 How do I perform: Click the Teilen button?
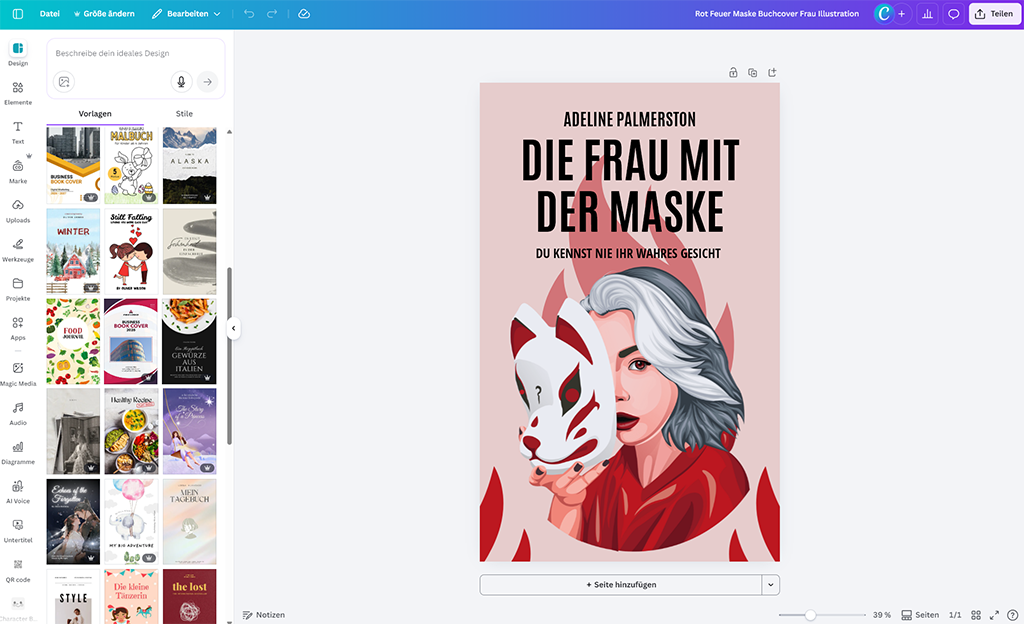(993, 14)
